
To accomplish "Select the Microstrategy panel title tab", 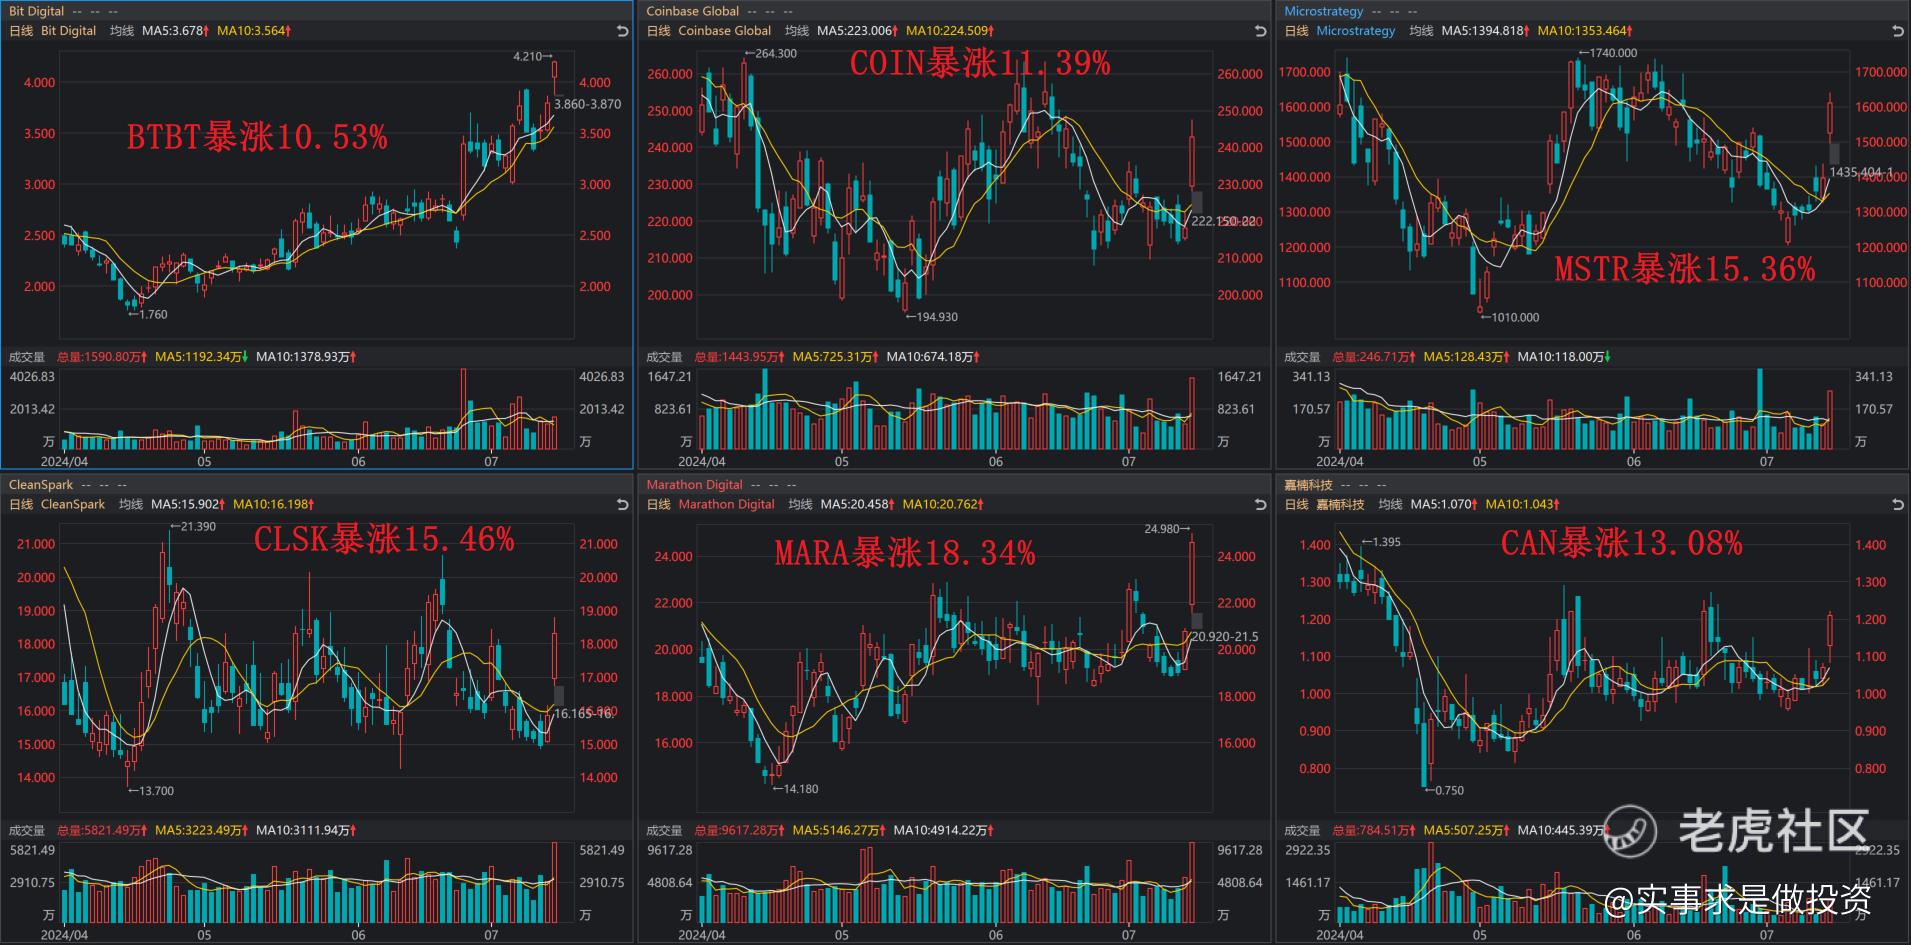I will point(1324,11).
